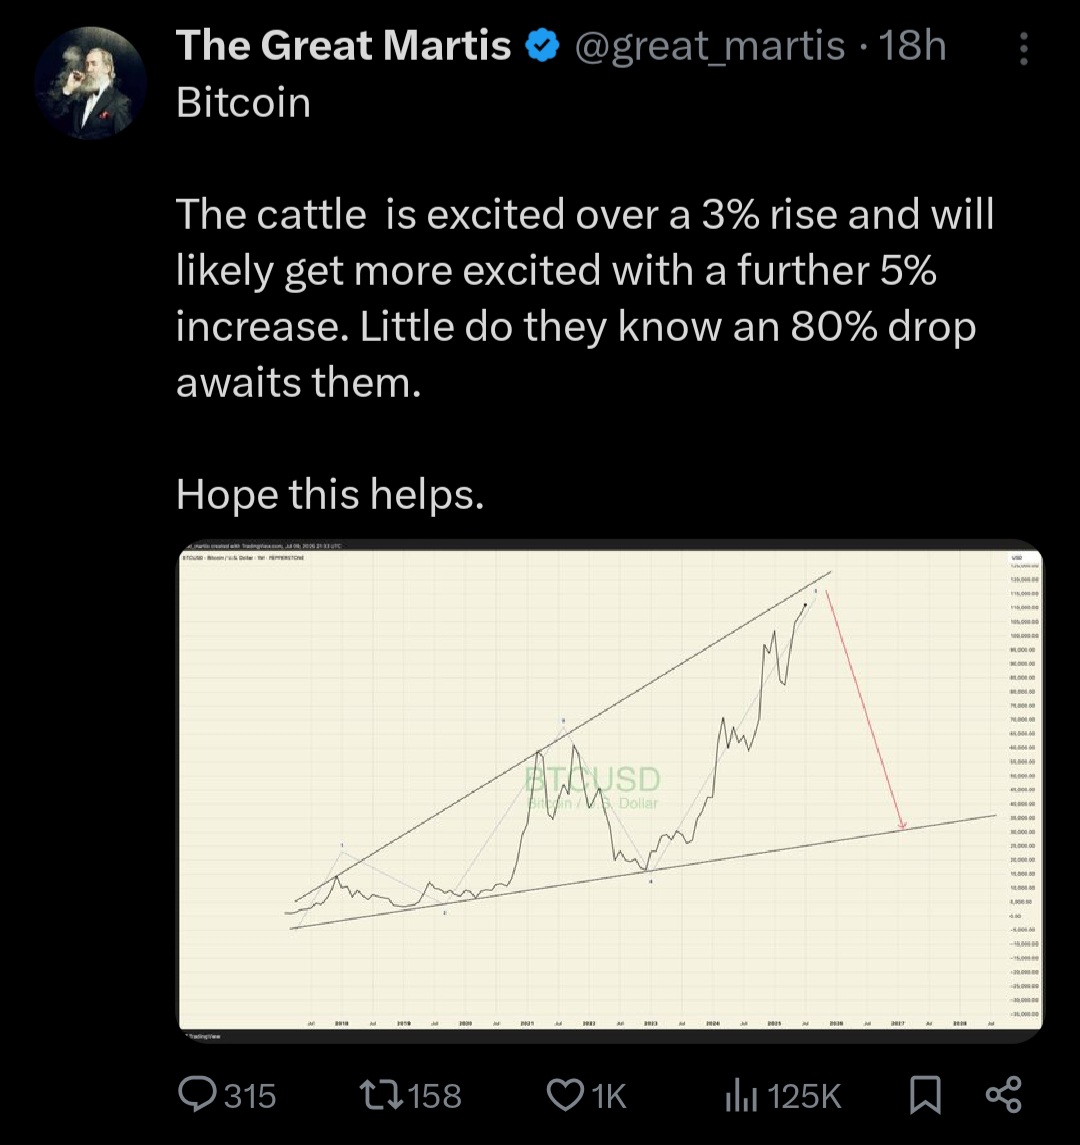Select the 158 reposts count

[x=434, y=1096]
